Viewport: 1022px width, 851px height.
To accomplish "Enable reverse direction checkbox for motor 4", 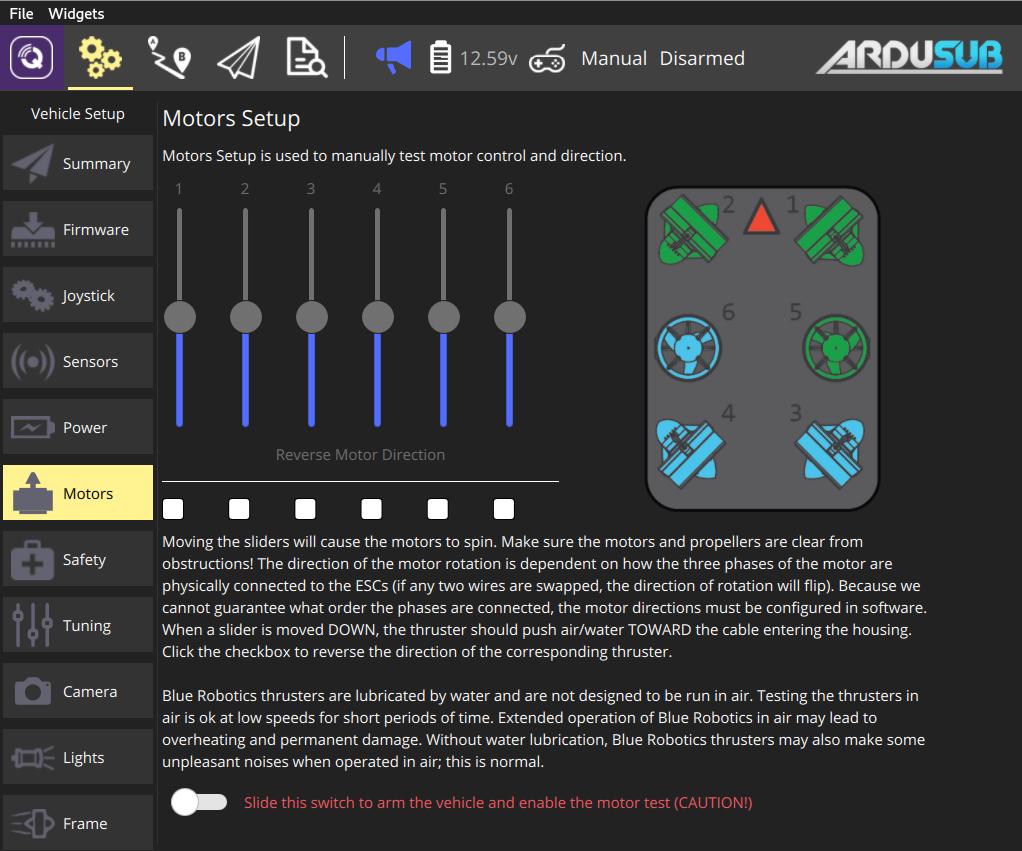I will coord(372,509).
